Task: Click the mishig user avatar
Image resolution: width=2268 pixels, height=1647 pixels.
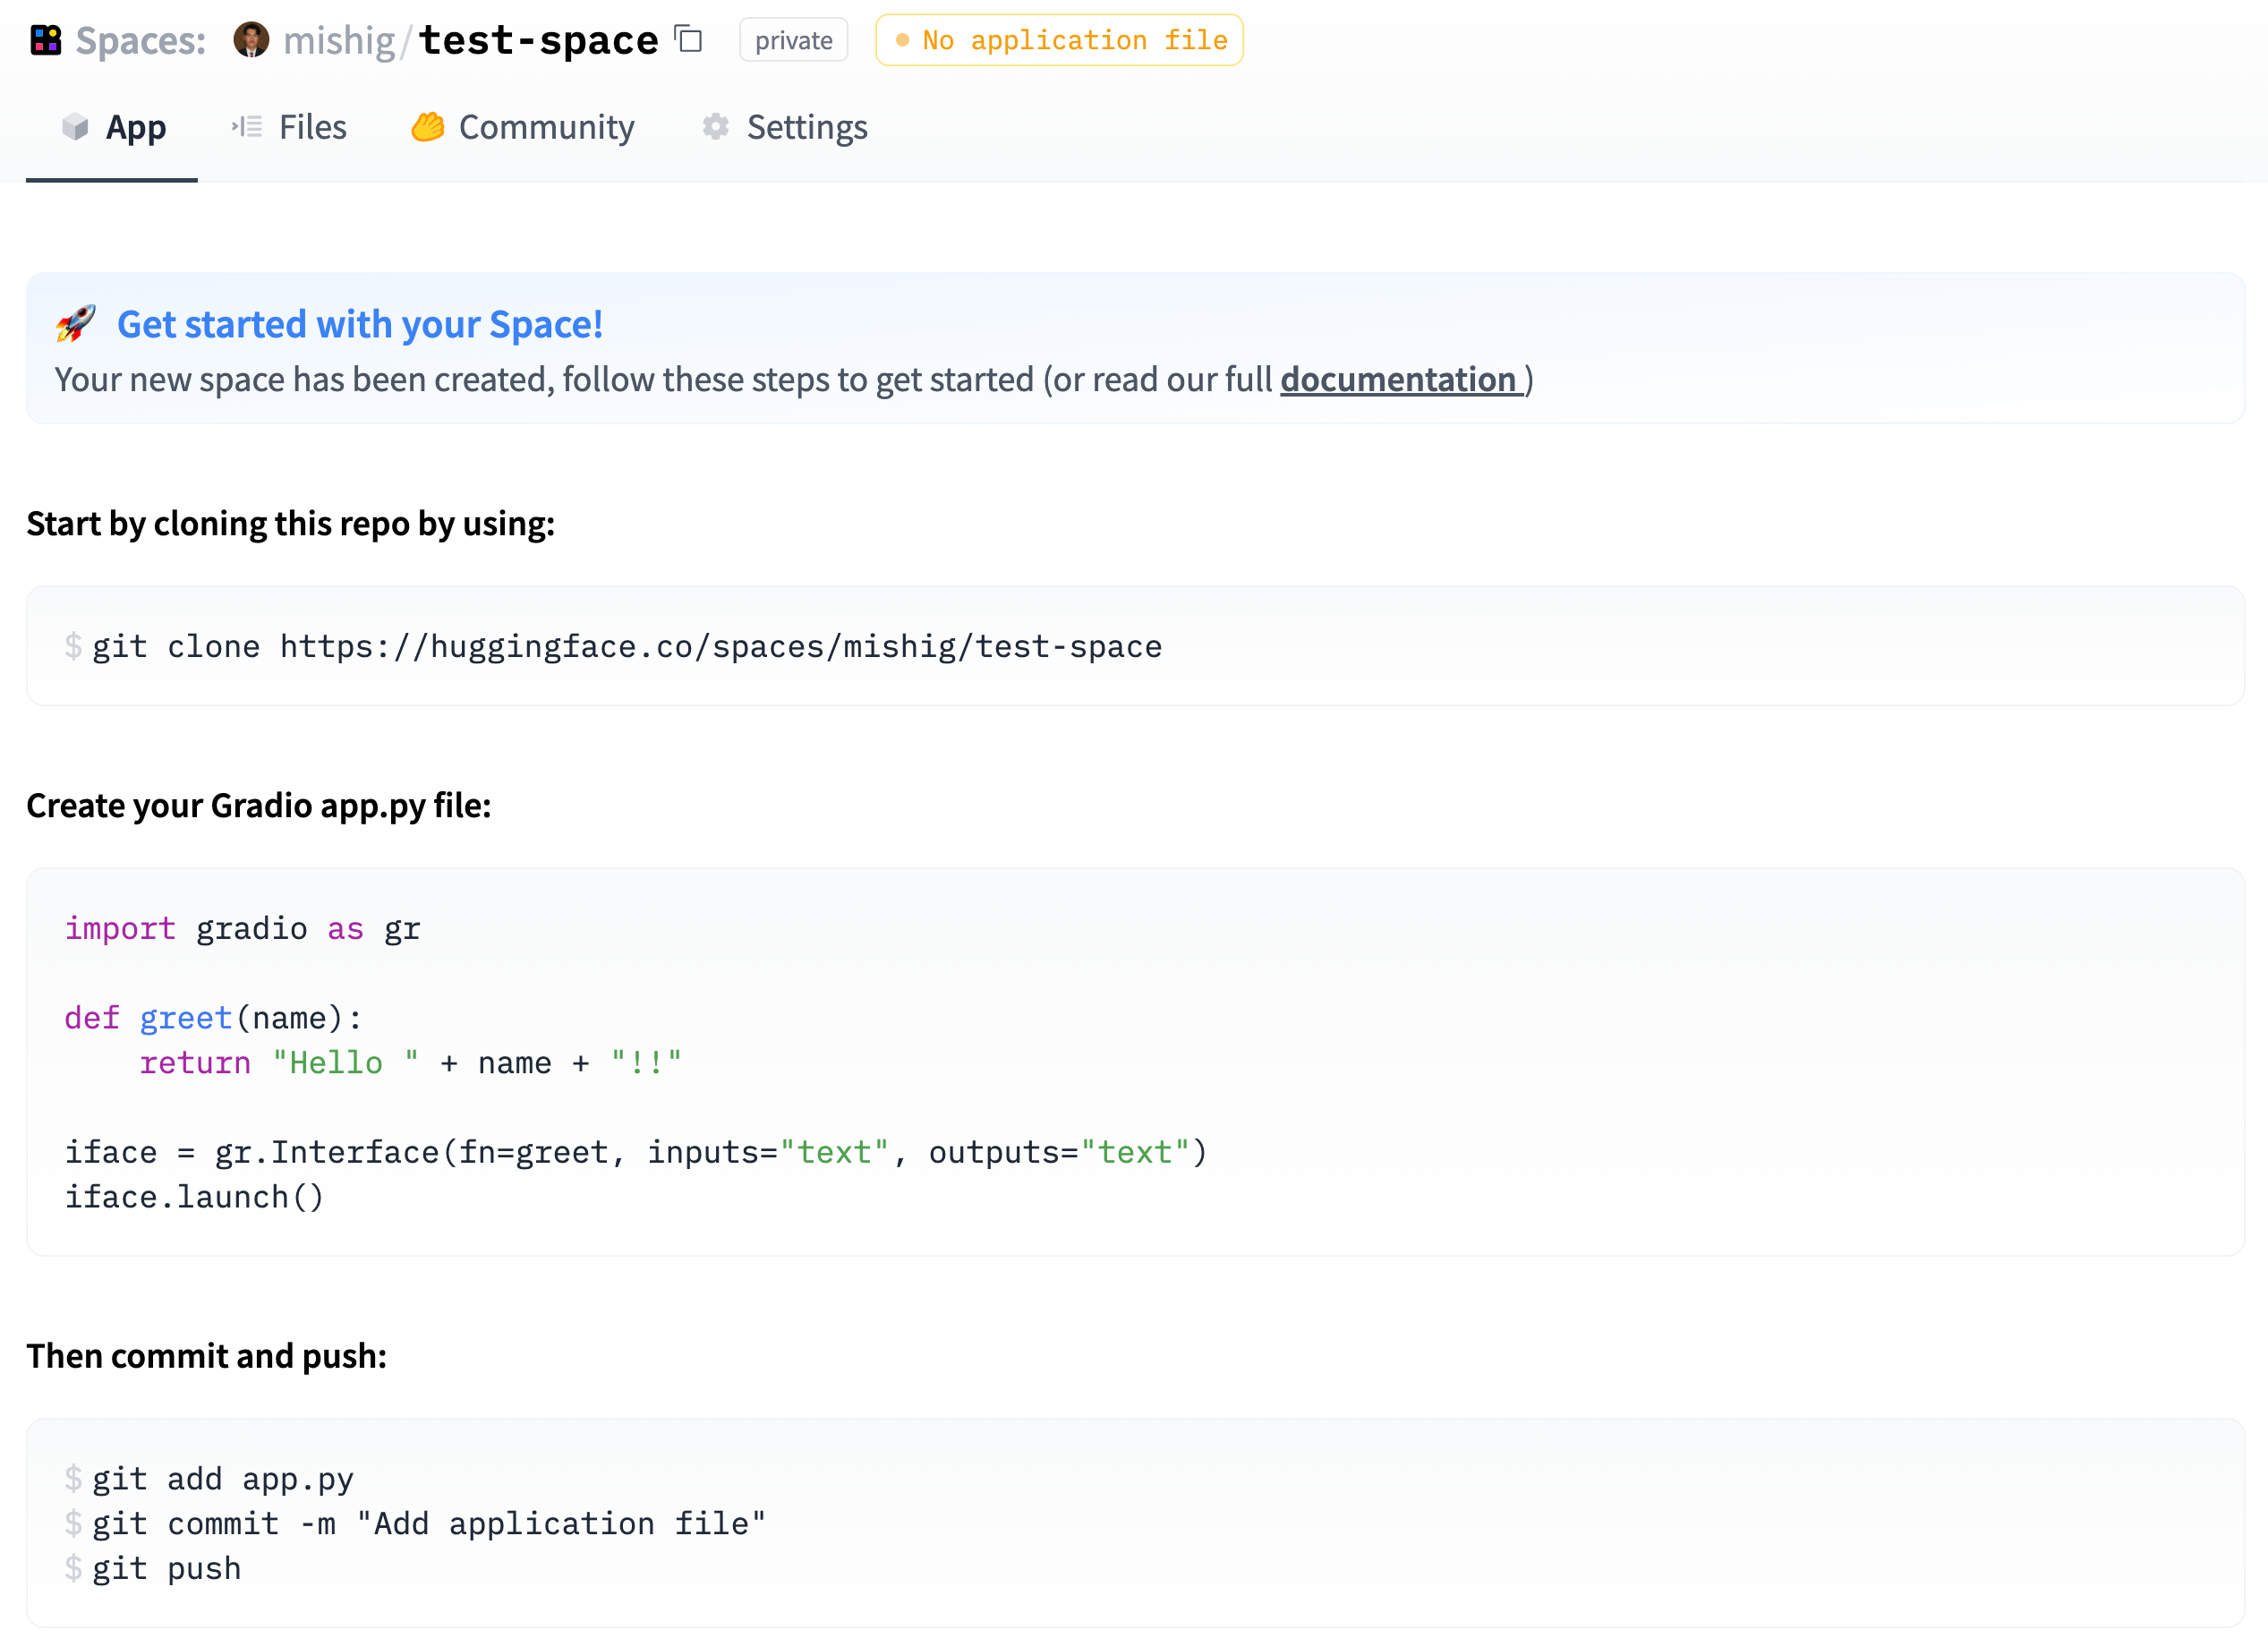Action: tap(251, 40)
